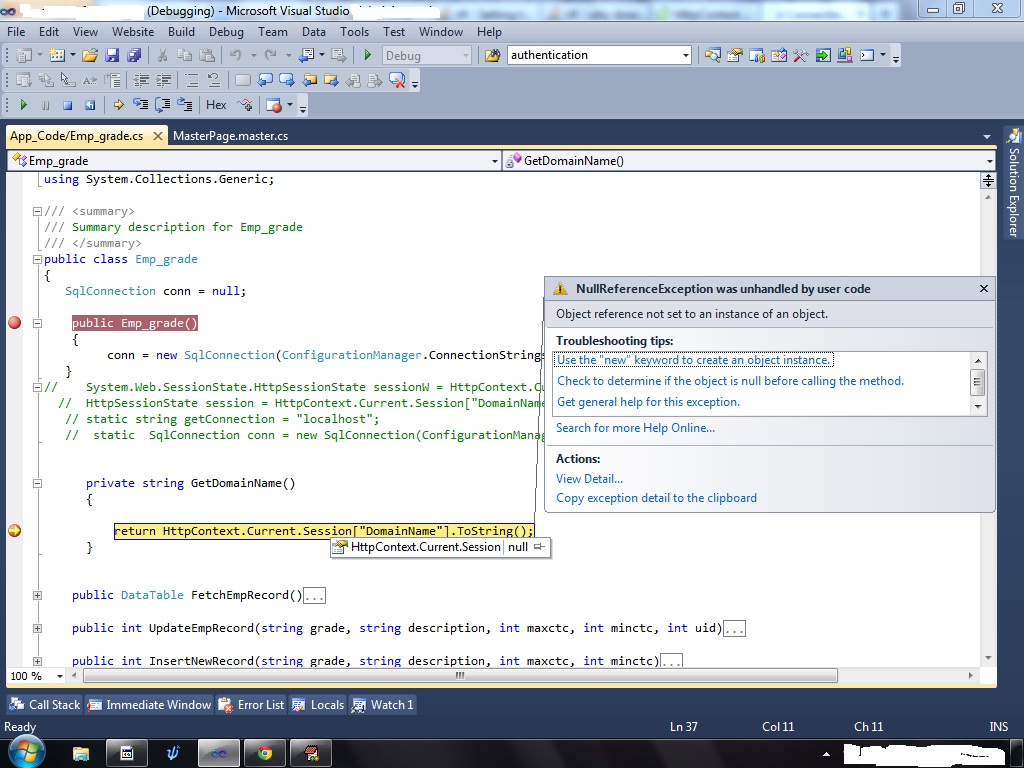
Task: Open the Properties Window toolbar icon
Action: [735, 56]
